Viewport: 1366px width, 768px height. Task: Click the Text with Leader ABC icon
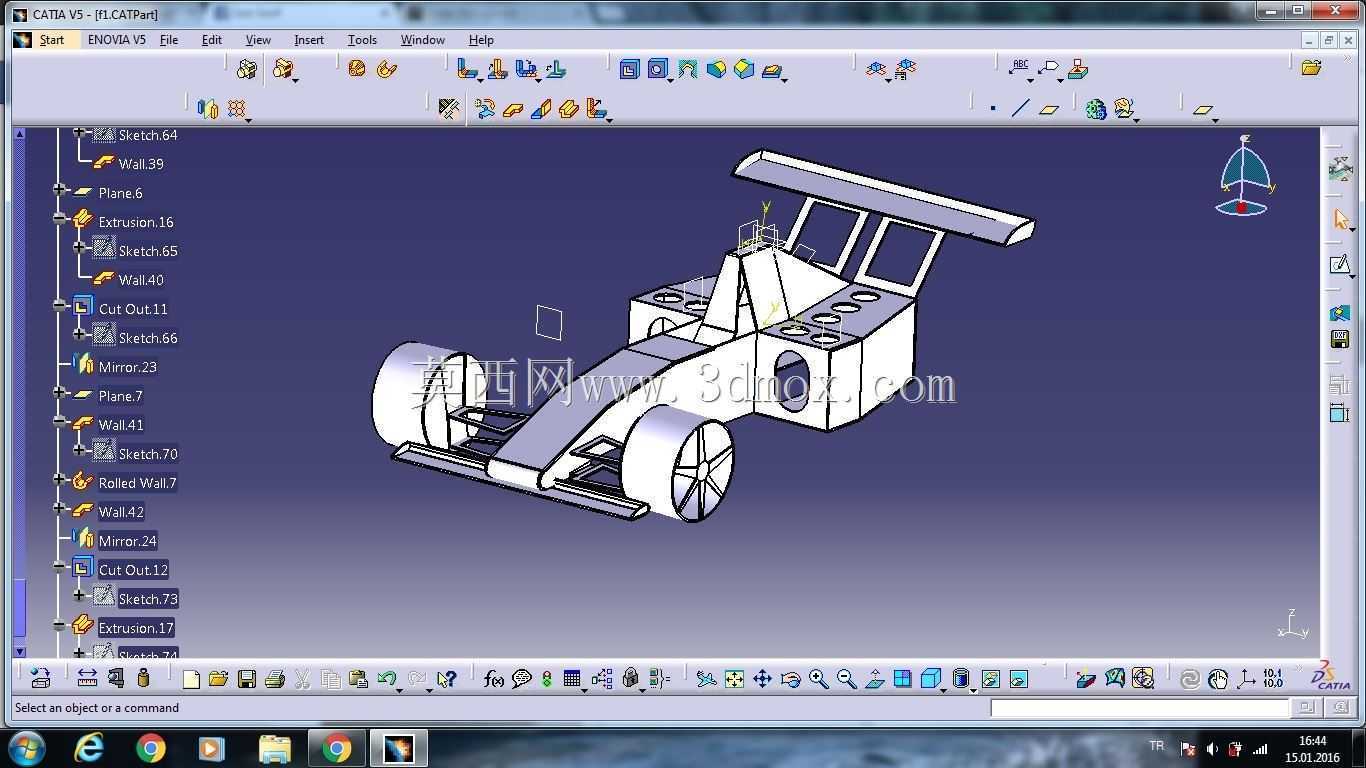[1020, 67]
